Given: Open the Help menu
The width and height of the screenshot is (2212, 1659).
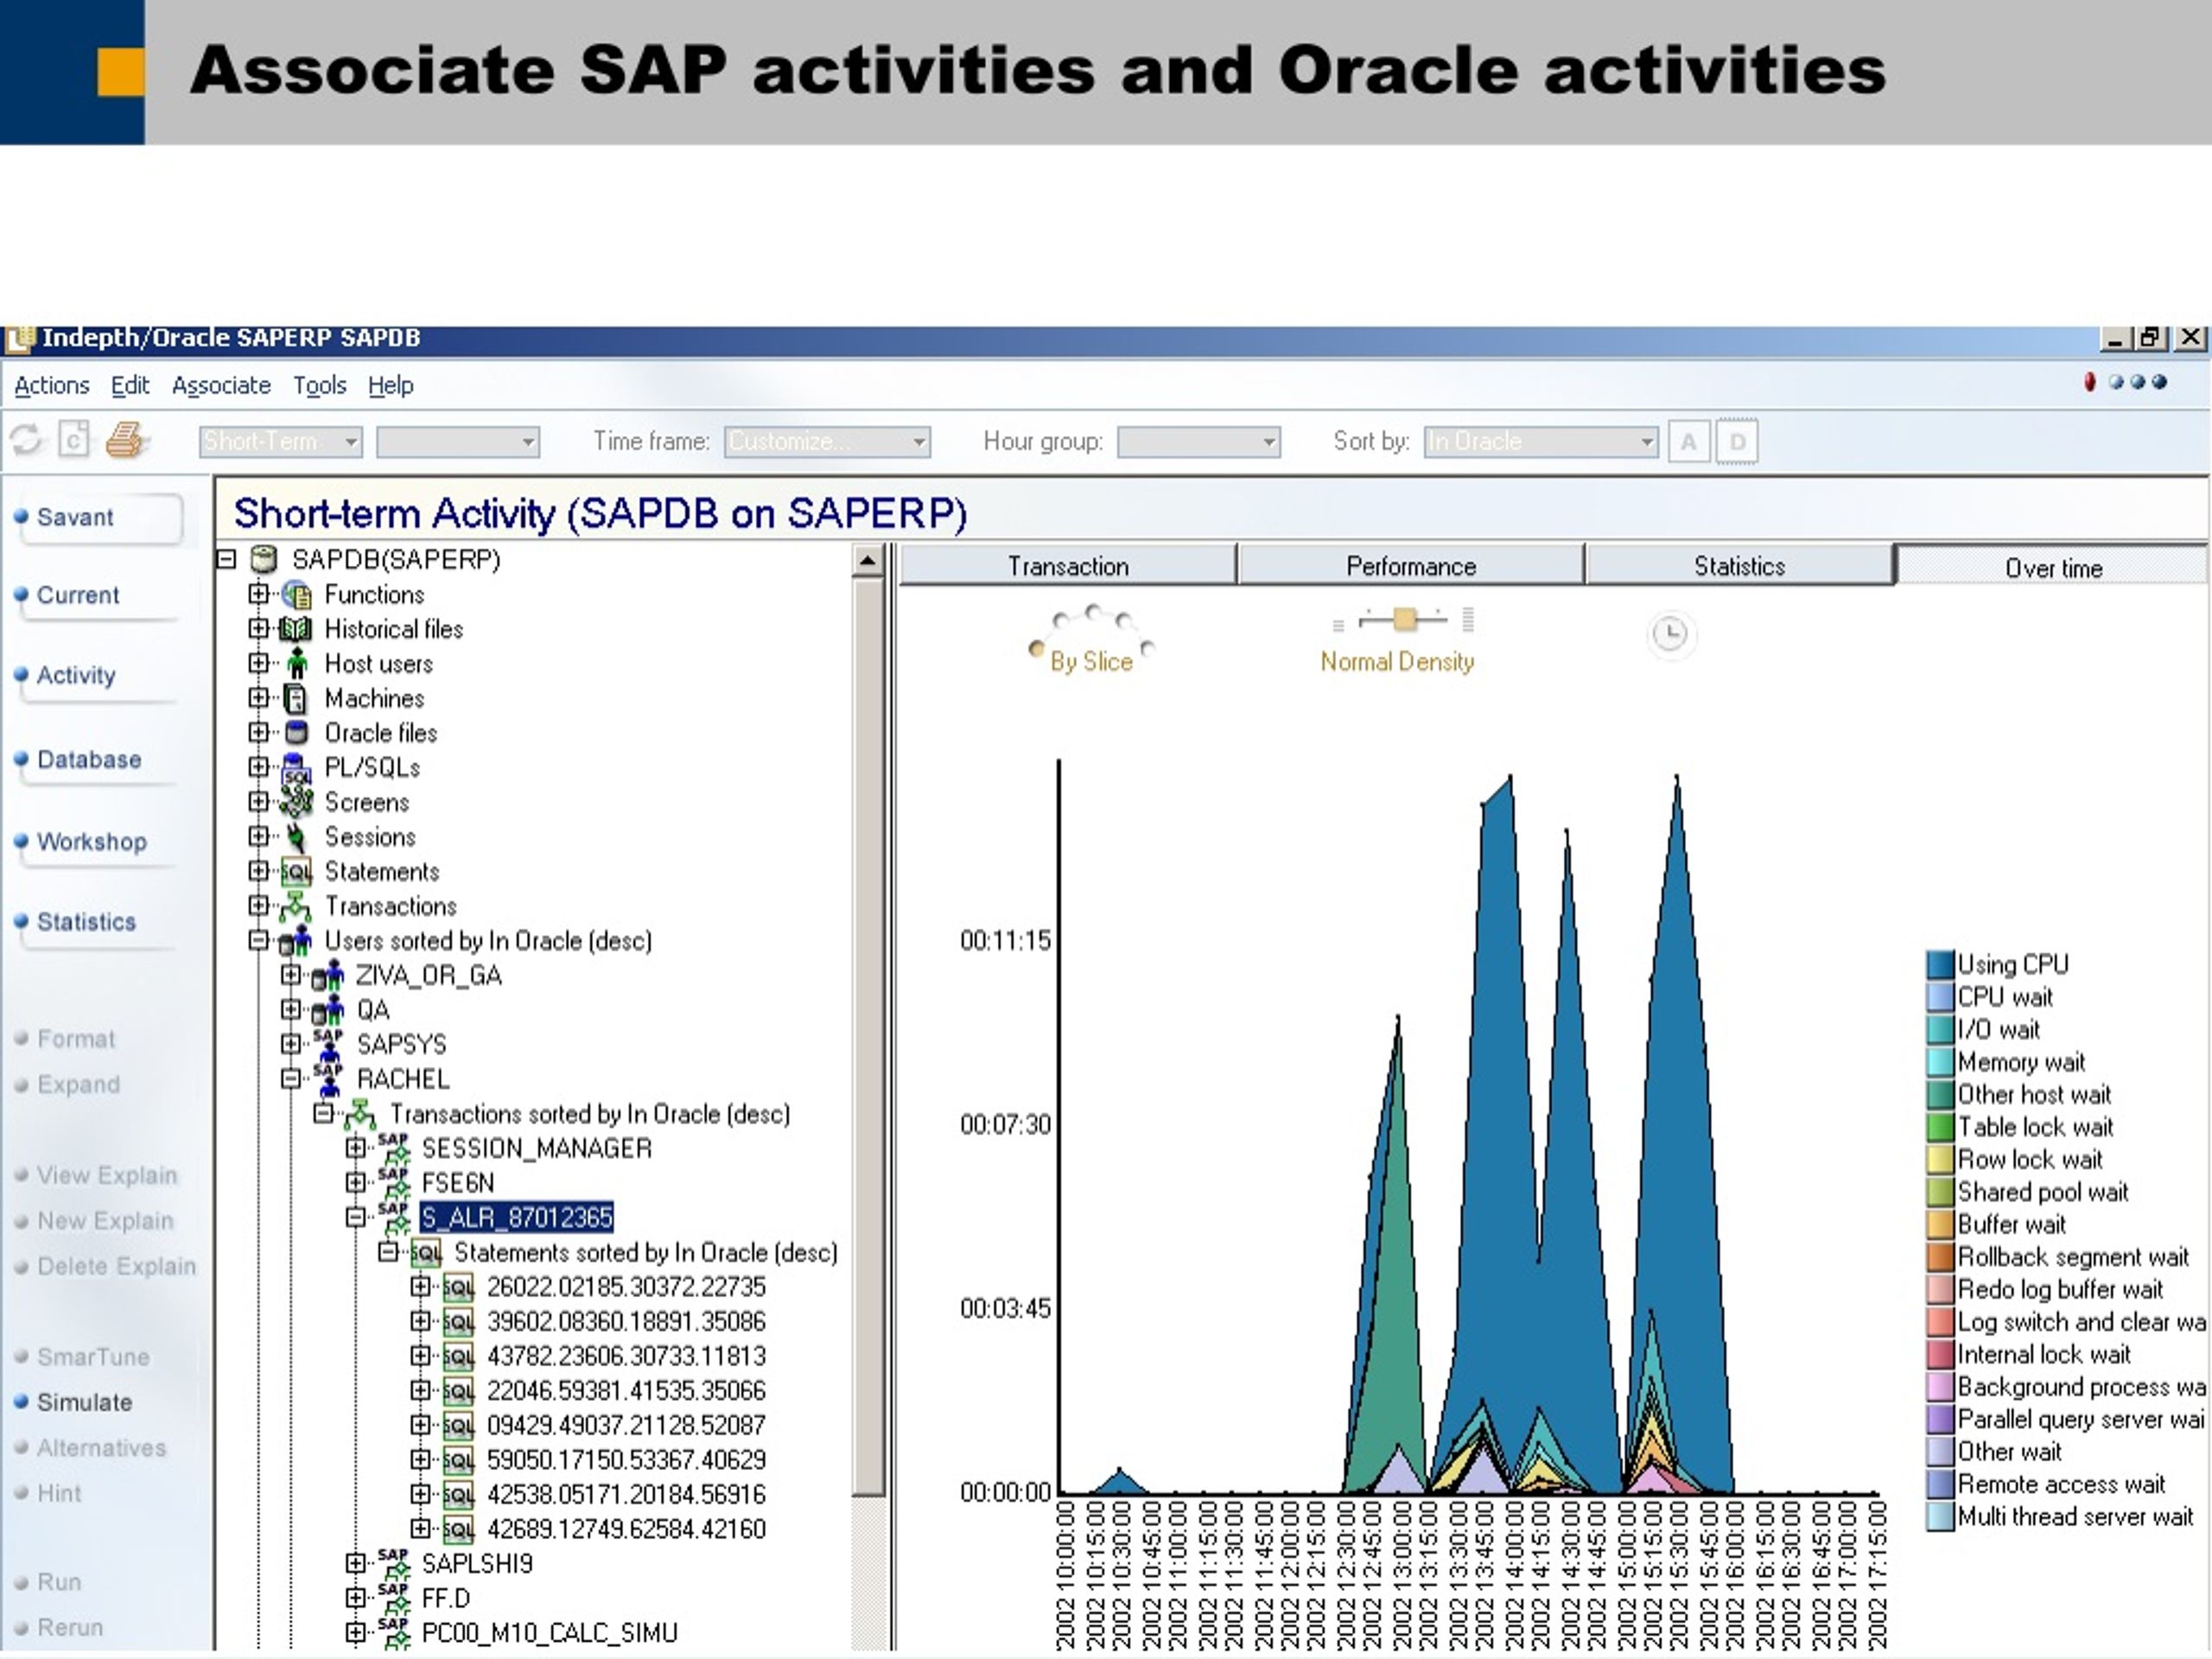Looking at the screenshot, I should tap(390, 385).
